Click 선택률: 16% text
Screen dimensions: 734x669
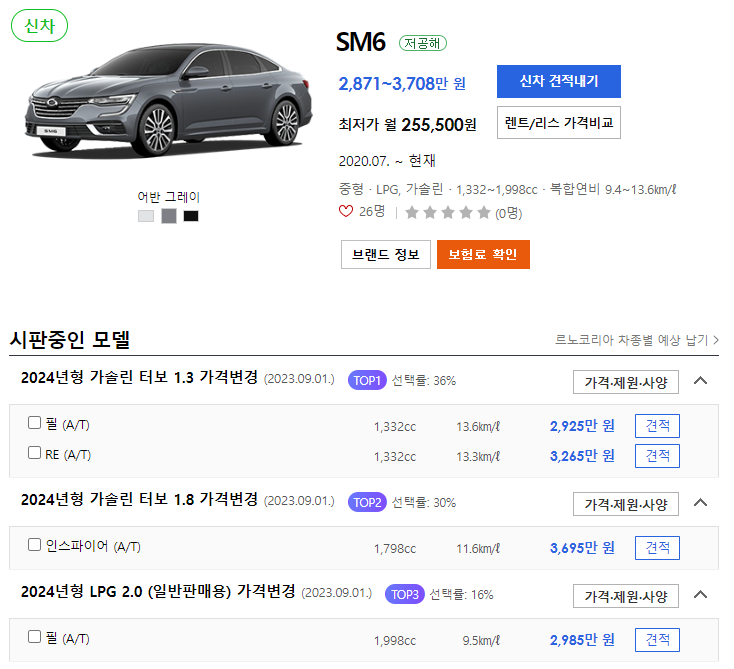point(461,595)
